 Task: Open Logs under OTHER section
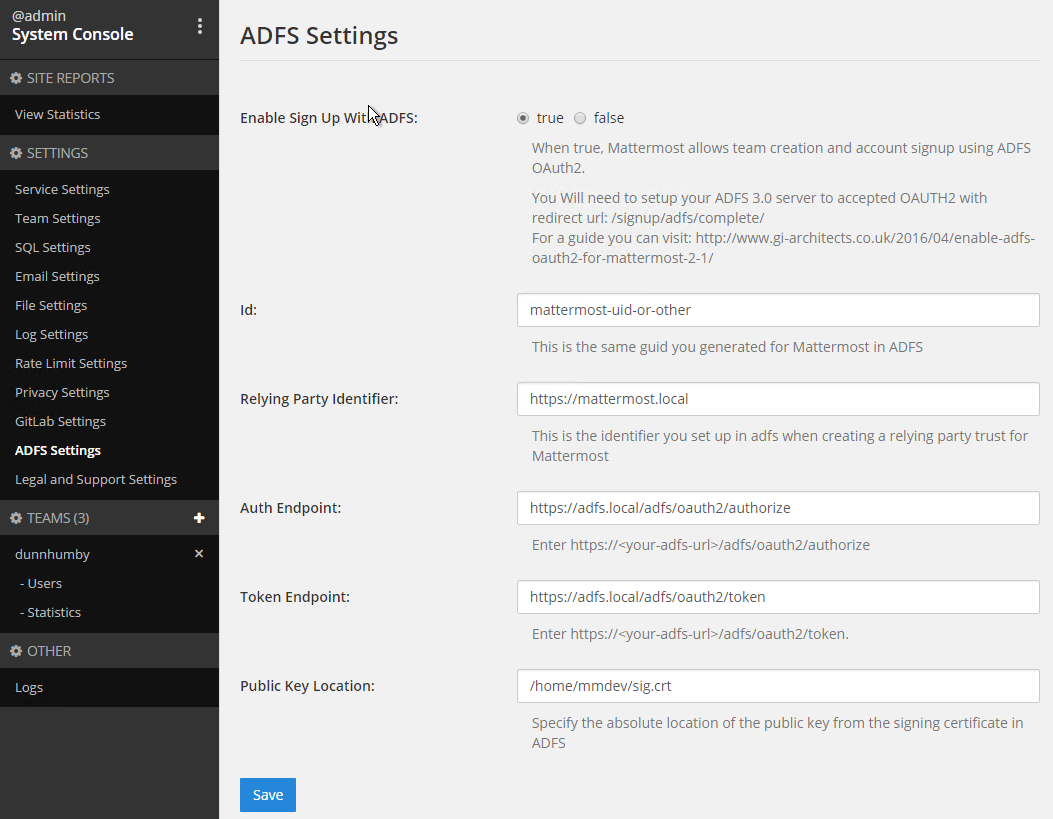pos(29,687)
